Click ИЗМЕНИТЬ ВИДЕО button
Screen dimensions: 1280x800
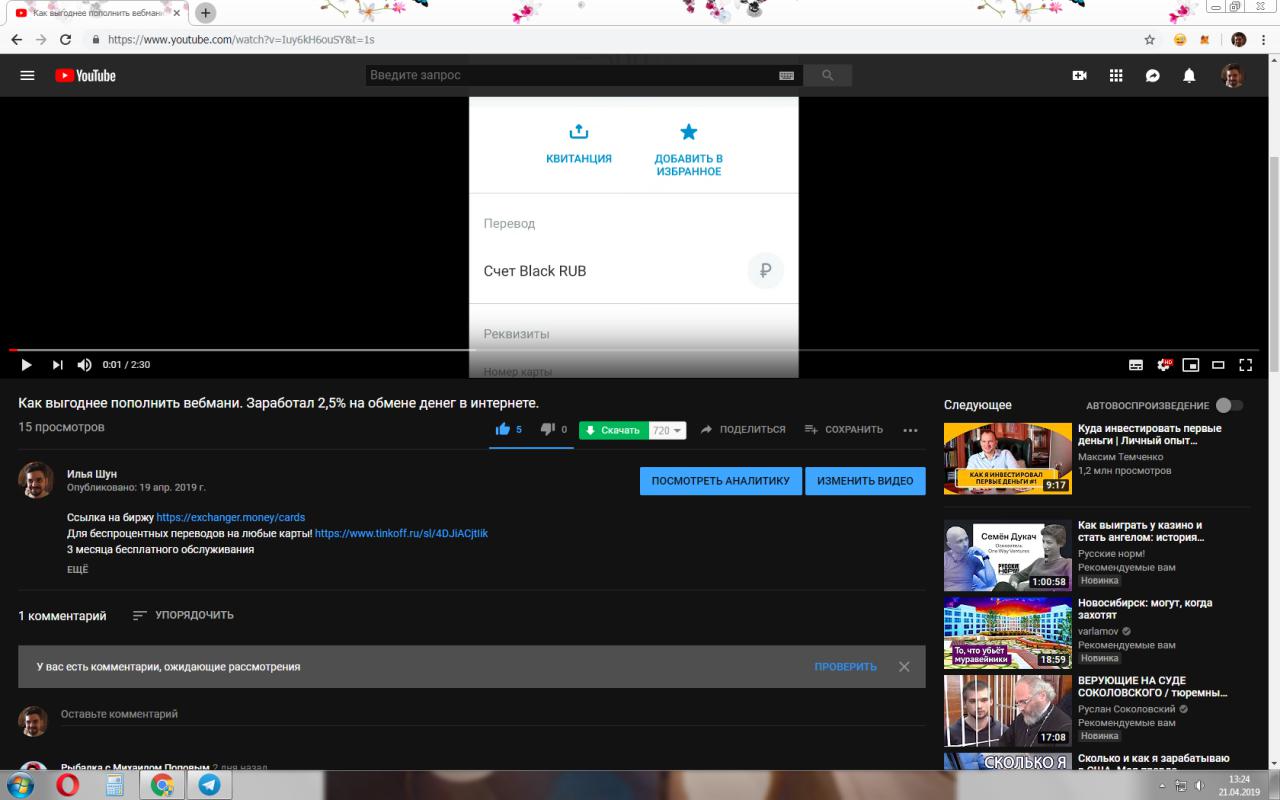tap(865, 481)
